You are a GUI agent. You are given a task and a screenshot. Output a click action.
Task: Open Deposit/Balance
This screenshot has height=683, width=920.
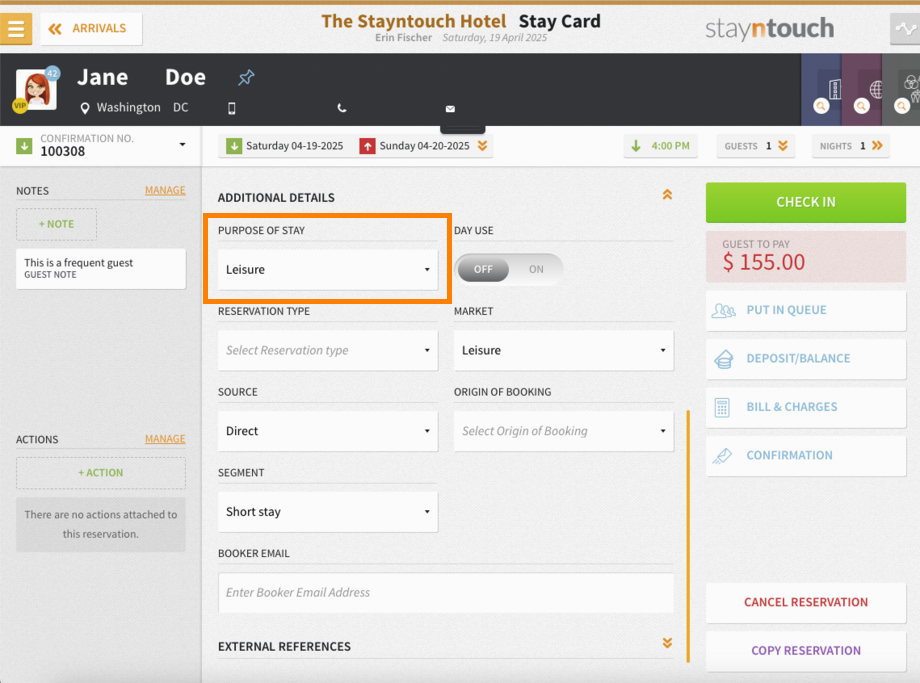click(x=806, y=359)
